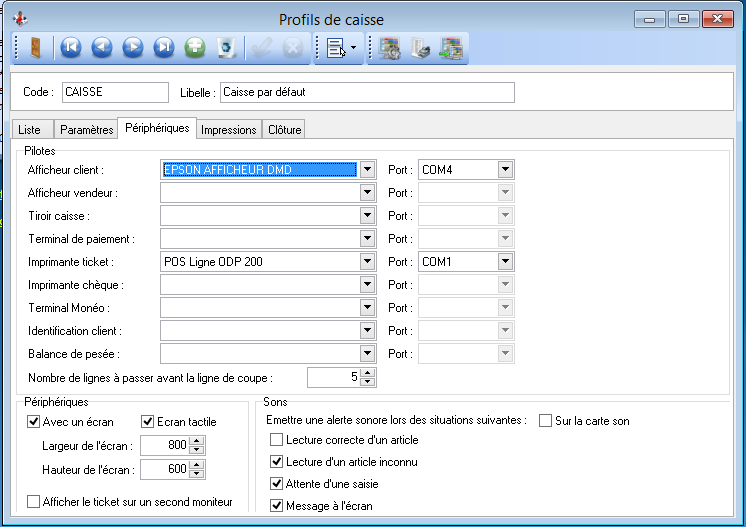Click the screen copy with green arrow icon
Screen dimensions: 746x527
[x=451, y=48]
